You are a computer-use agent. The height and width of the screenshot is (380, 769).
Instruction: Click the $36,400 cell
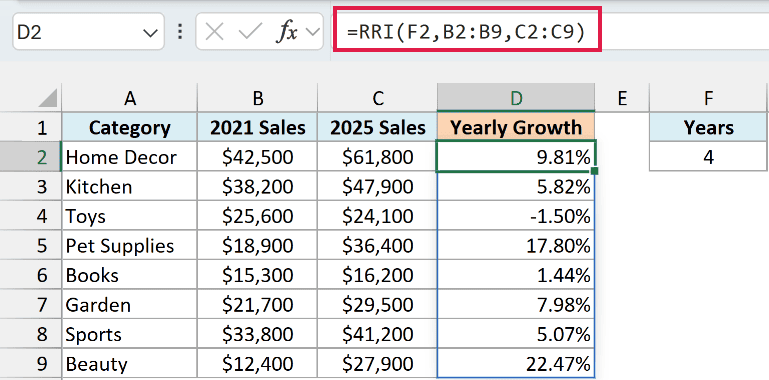(x=378, y=245)
